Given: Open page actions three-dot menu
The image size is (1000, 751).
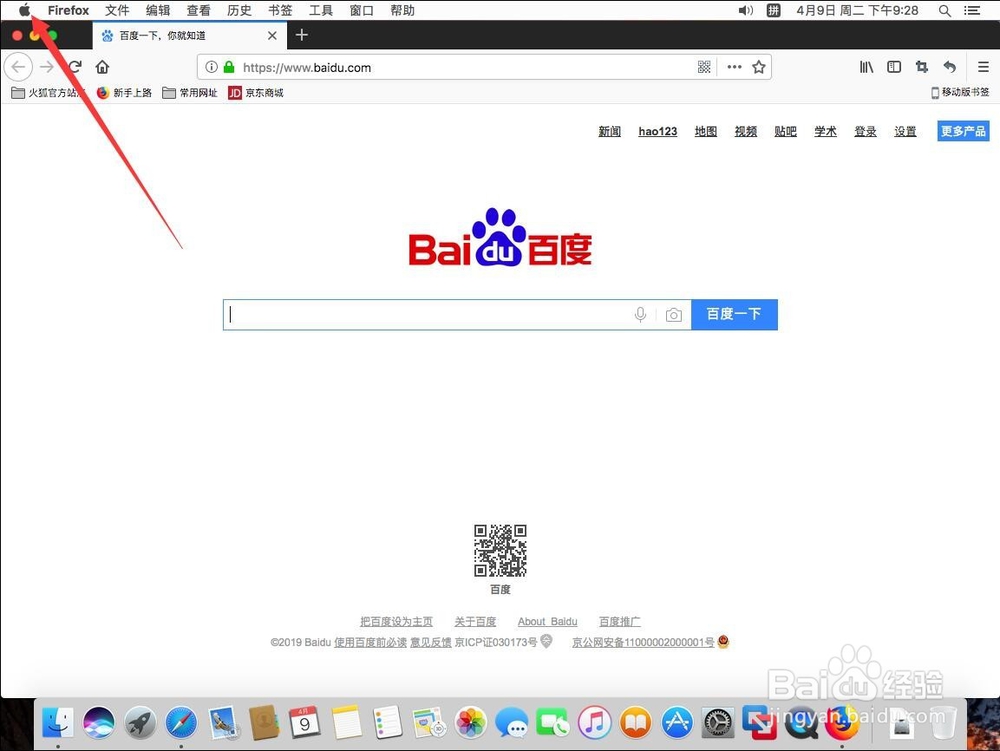Looking at the screenshot, I should click(x=734, y=67).
